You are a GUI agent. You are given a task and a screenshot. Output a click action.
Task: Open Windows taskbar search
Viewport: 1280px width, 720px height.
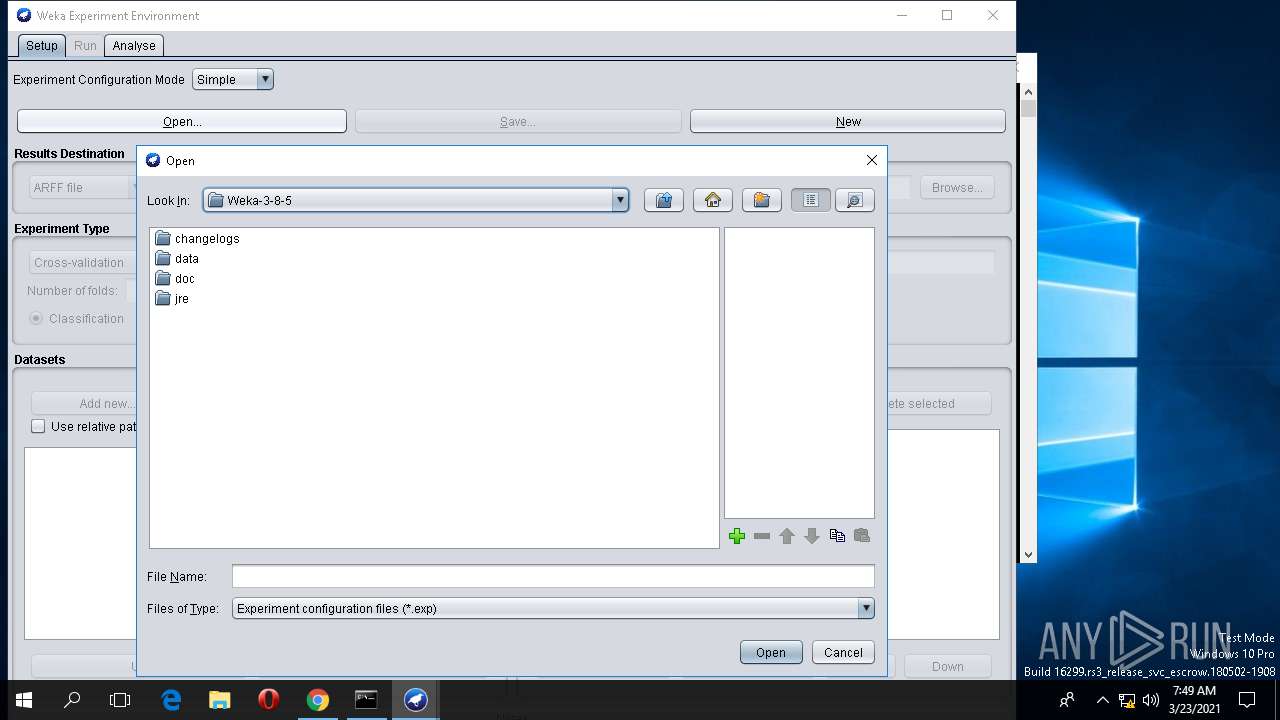pos(72,700)
